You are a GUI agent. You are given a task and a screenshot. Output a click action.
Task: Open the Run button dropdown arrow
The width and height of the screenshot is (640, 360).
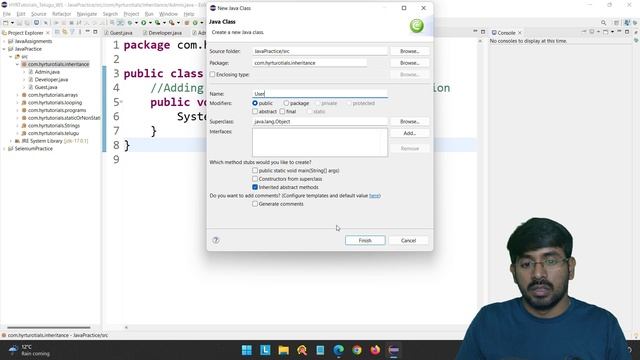click(x=150, y=23)
